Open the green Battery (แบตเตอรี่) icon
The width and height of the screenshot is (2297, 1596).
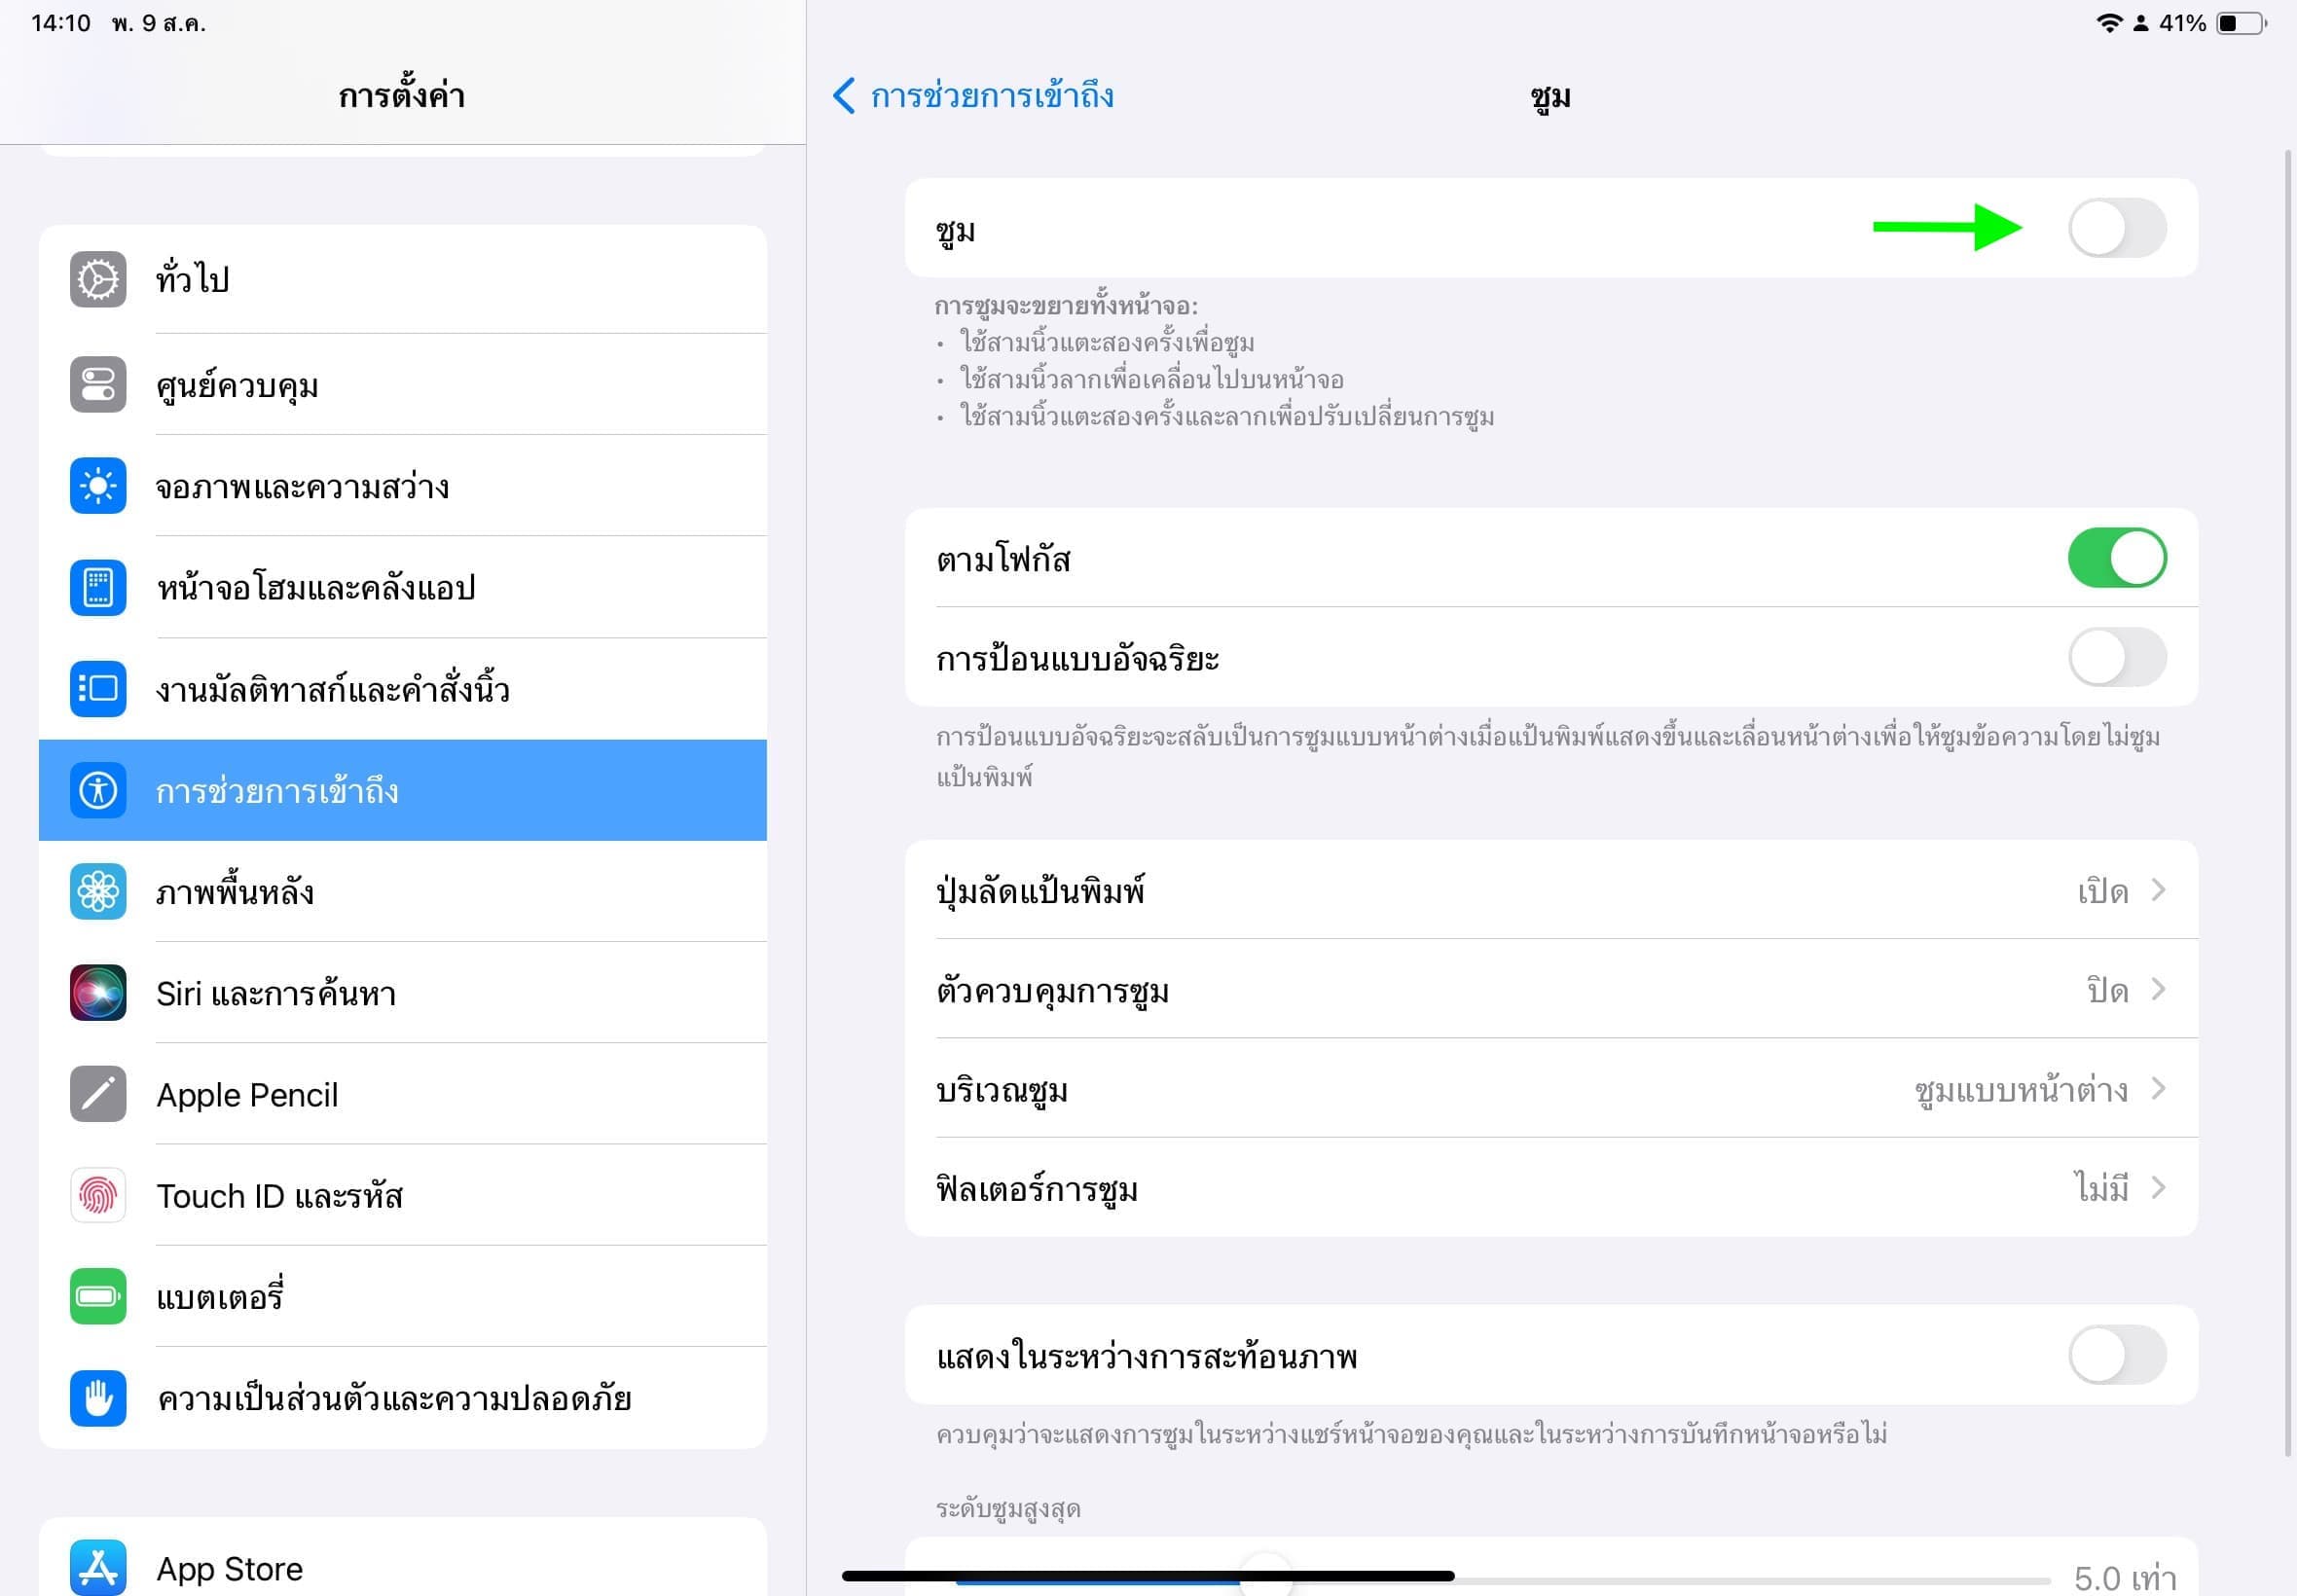pos(98,1297)
